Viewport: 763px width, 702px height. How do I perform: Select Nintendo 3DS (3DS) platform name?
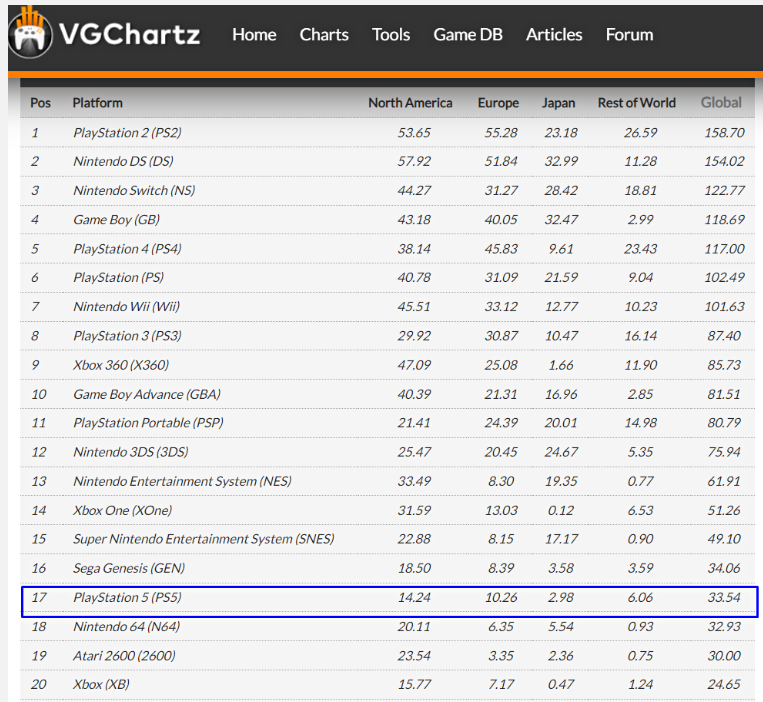(x=131, y=452)
